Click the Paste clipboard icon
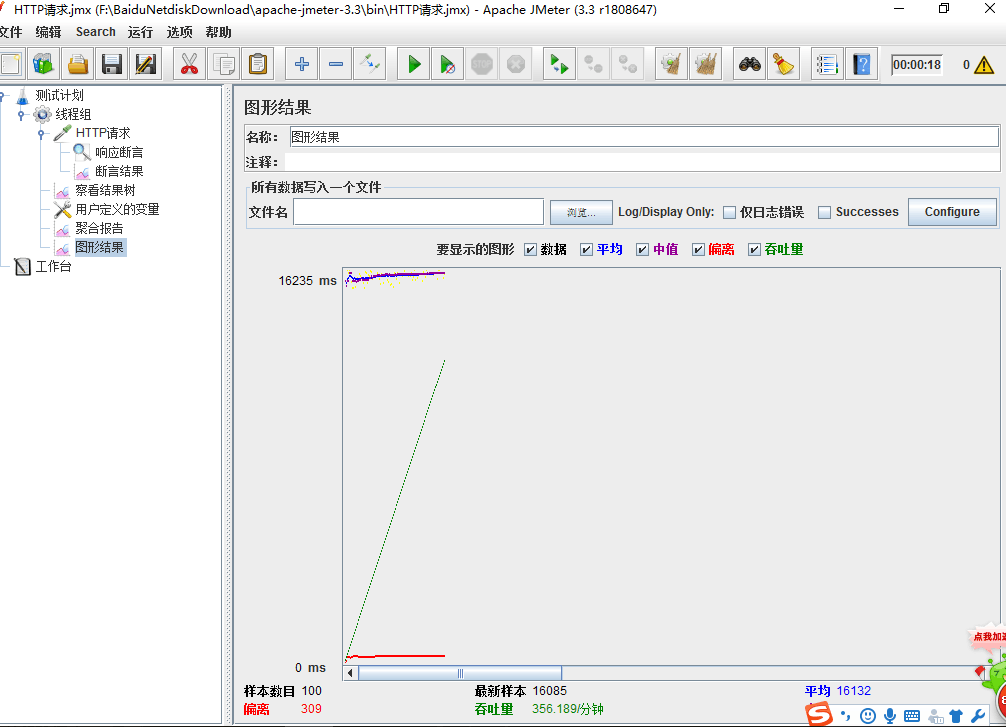1006x727 pixels. 258,64
